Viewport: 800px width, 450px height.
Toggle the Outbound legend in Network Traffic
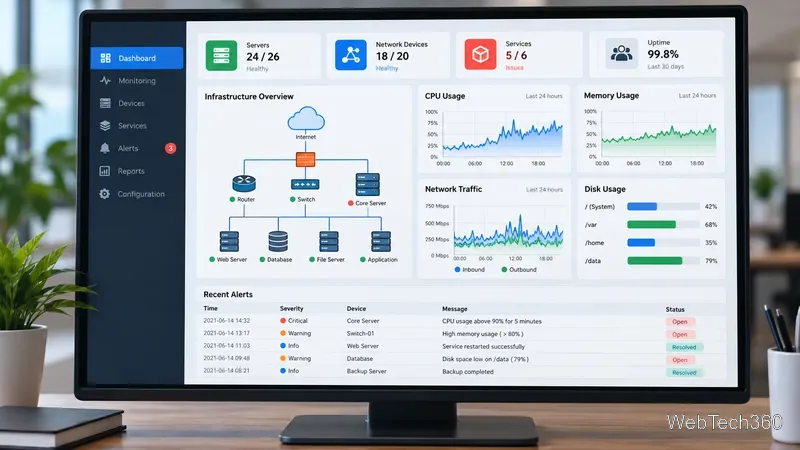coord(519,269)
